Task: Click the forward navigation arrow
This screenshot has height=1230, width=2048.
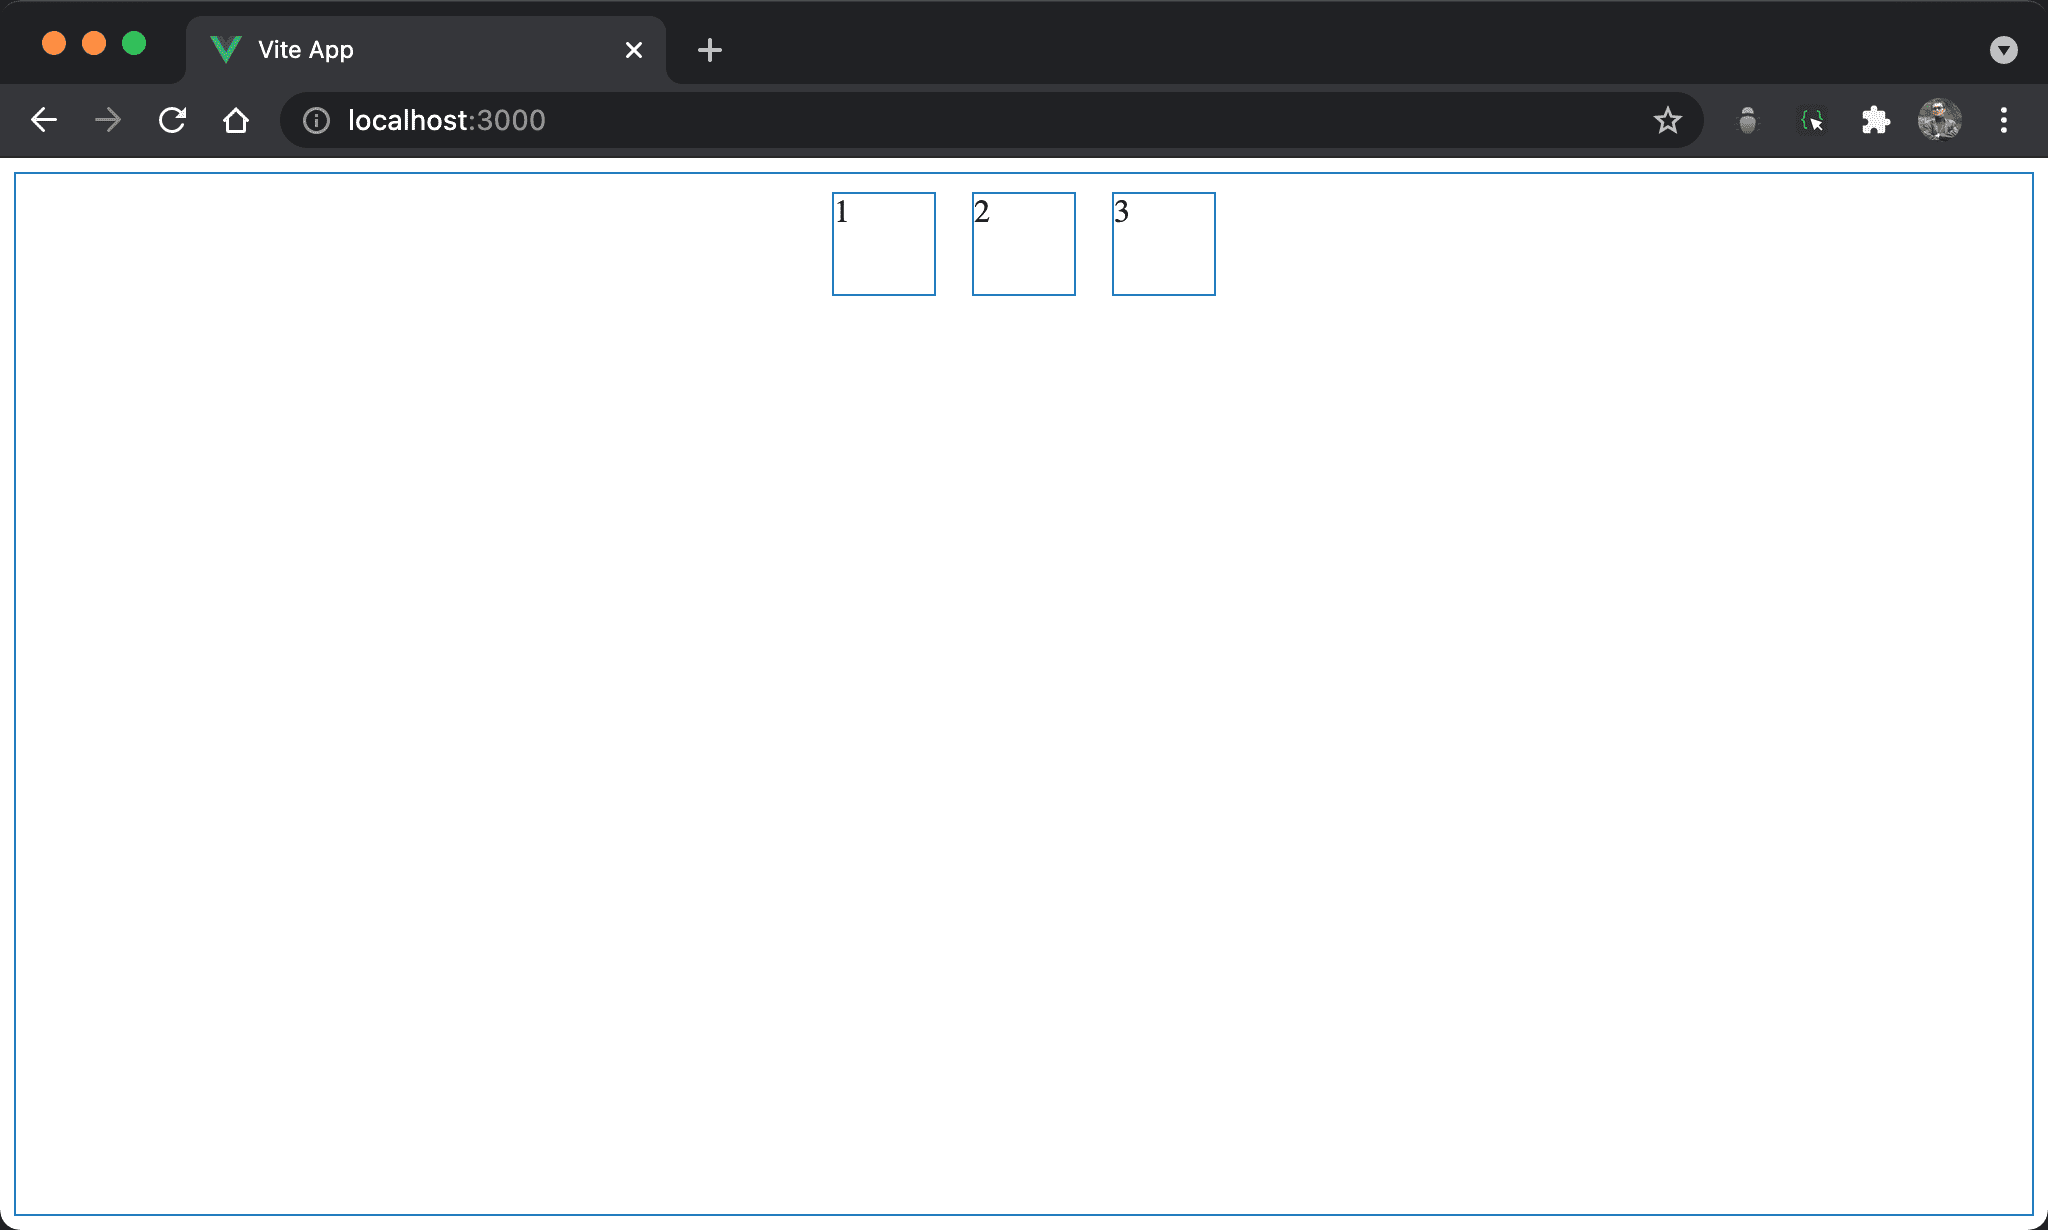Action: click(x=108, y=120)
